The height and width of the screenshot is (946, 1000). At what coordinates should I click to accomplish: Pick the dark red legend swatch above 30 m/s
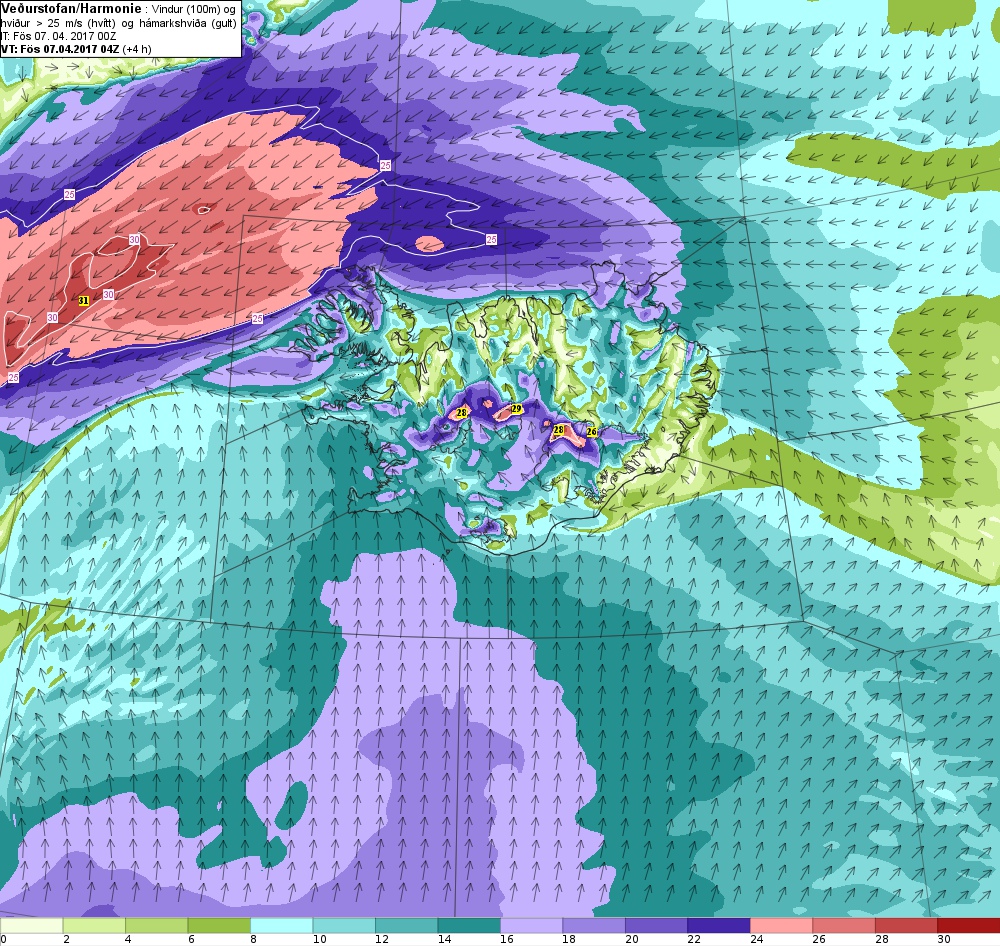[x=969, y=925]
